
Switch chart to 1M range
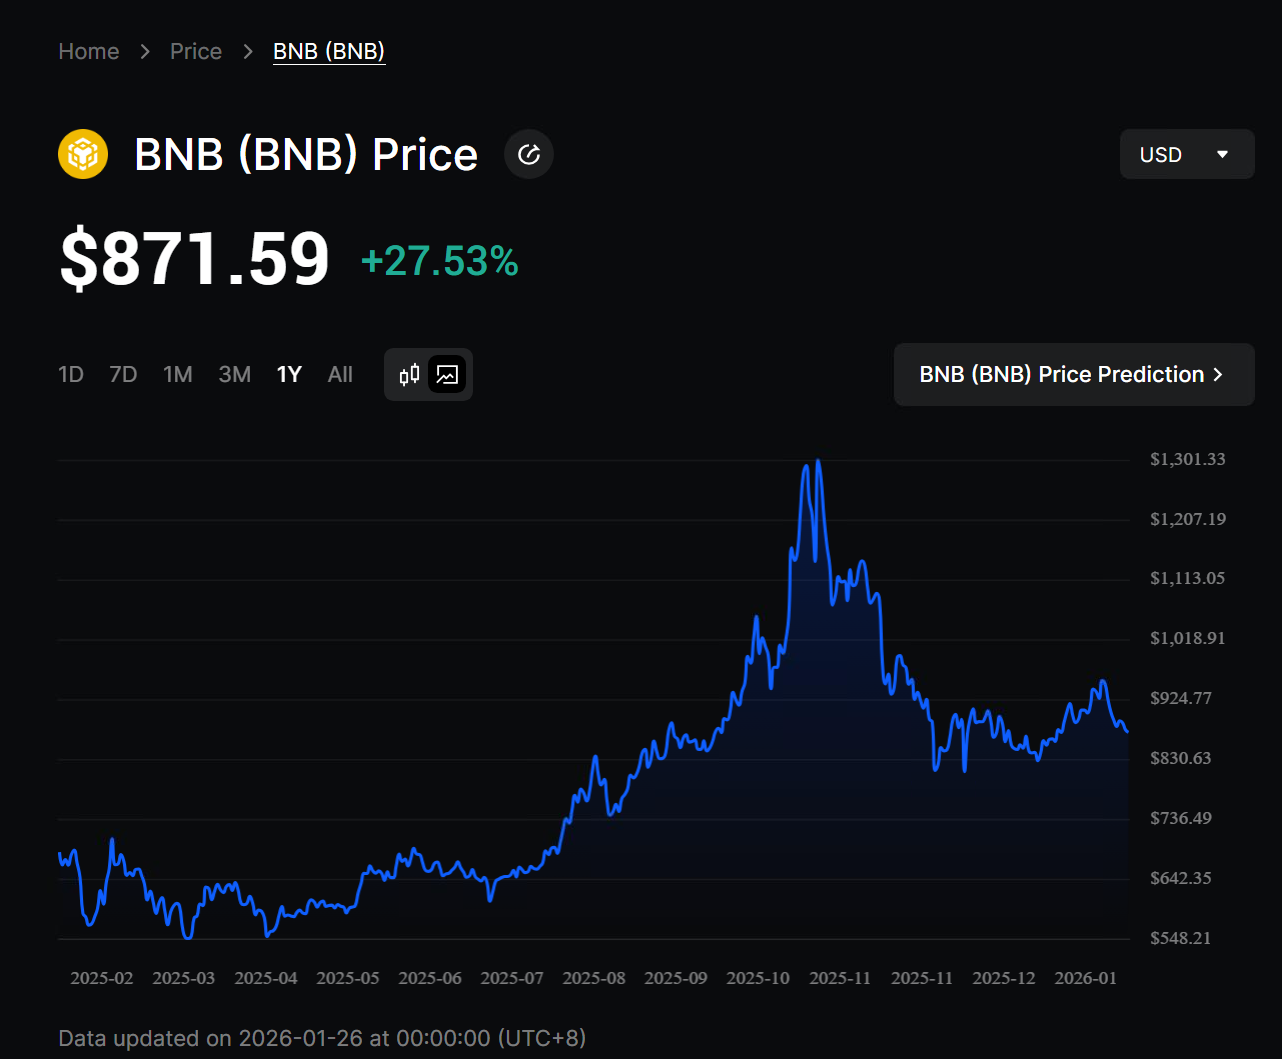pyautogui.click(x=178, y=375)
